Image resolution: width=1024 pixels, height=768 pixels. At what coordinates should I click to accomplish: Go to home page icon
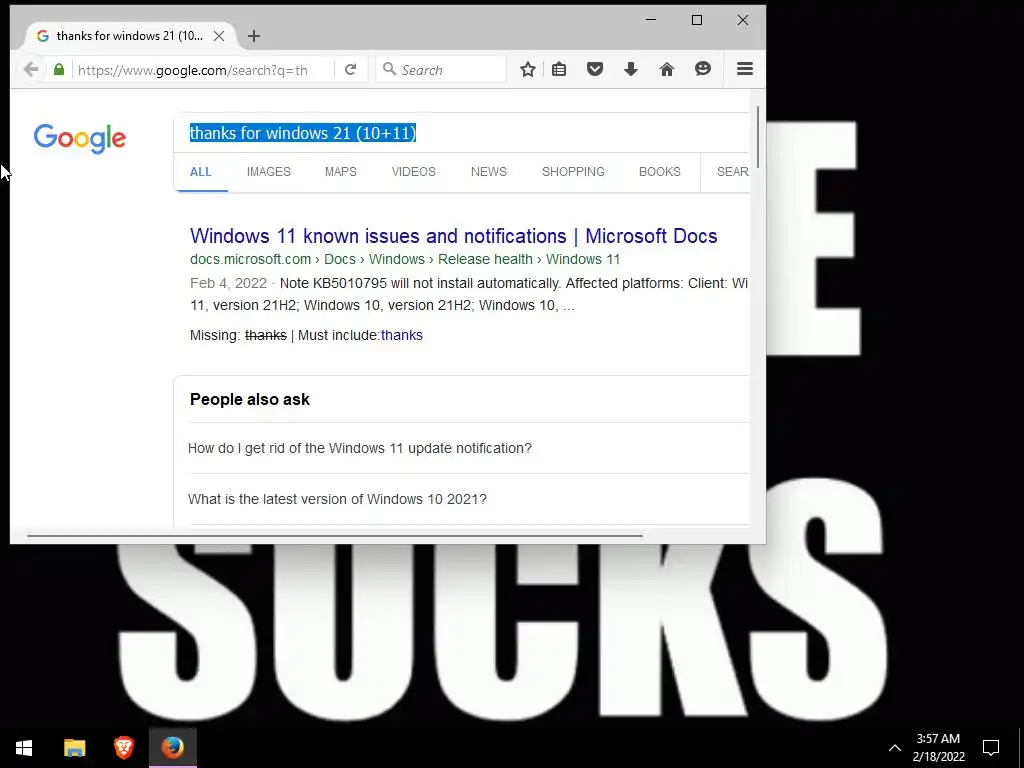point(667,69)
